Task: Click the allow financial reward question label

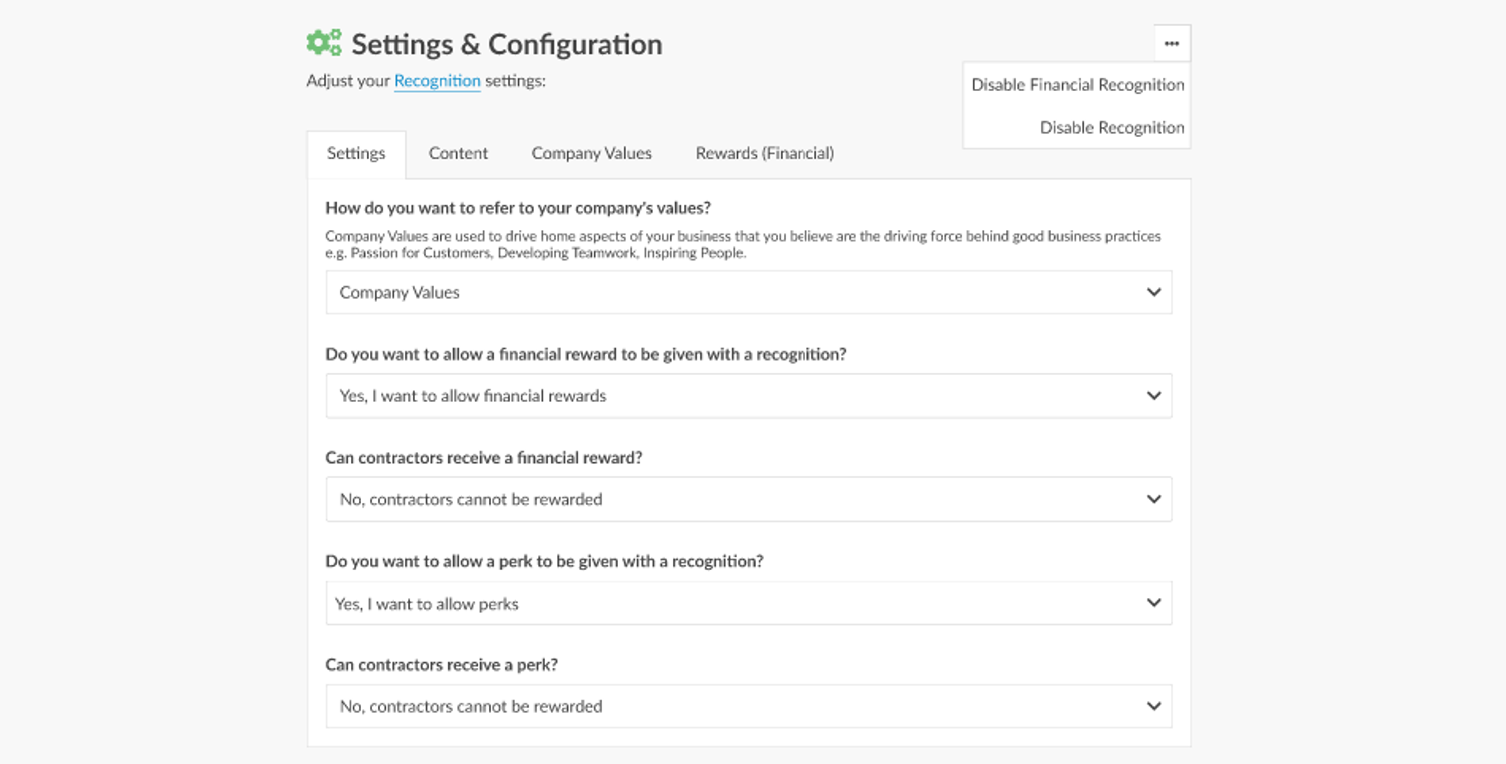Action: (585, 354)
